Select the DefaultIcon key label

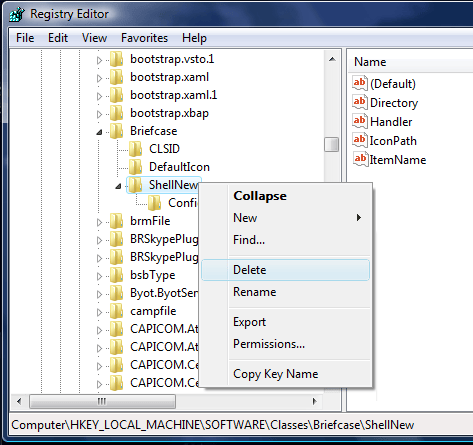pos(179,167)
